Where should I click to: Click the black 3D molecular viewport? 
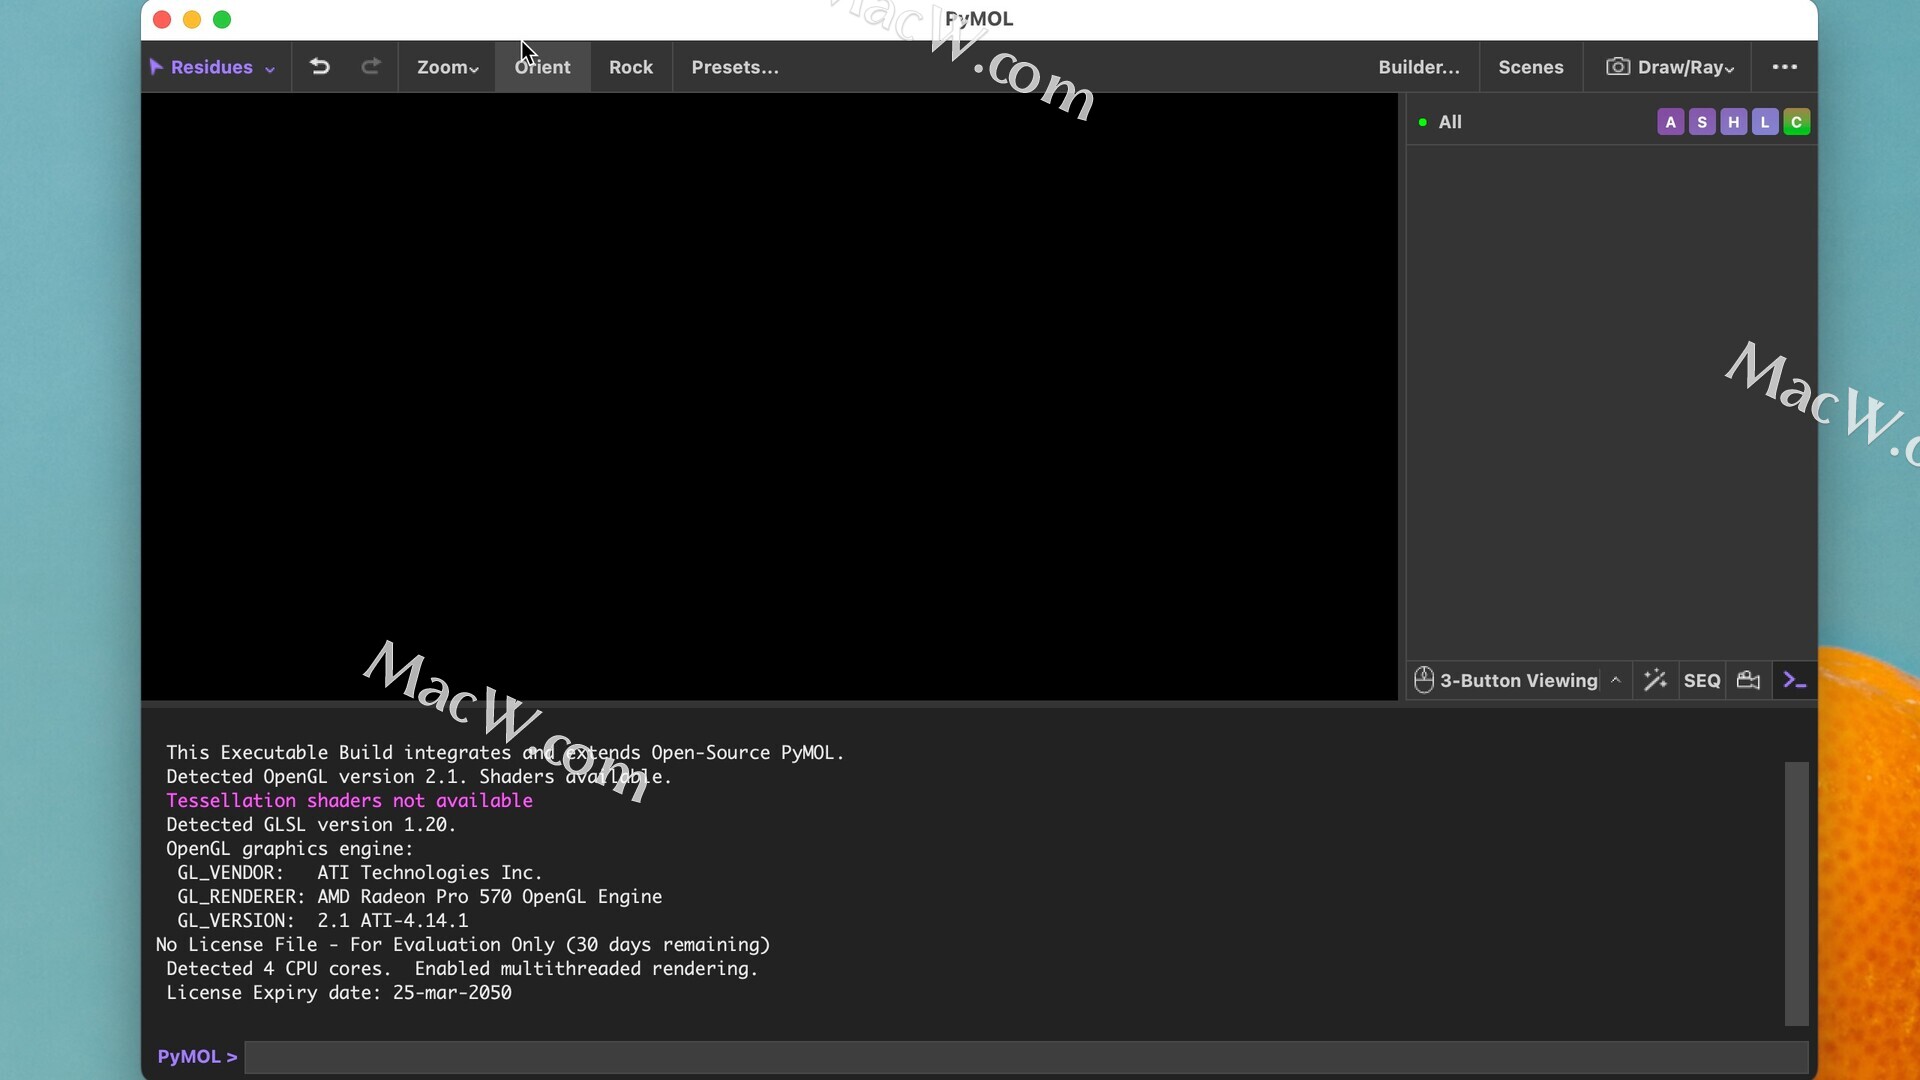click(x=769, y=397)
